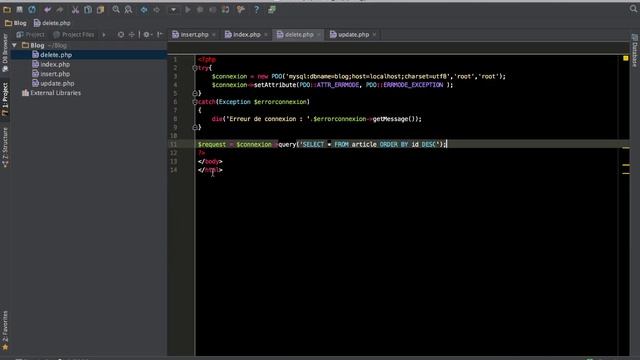Viewport: 640px width, 360px height.
Task: Select External Libraries node
Action: tap(51, 93)
